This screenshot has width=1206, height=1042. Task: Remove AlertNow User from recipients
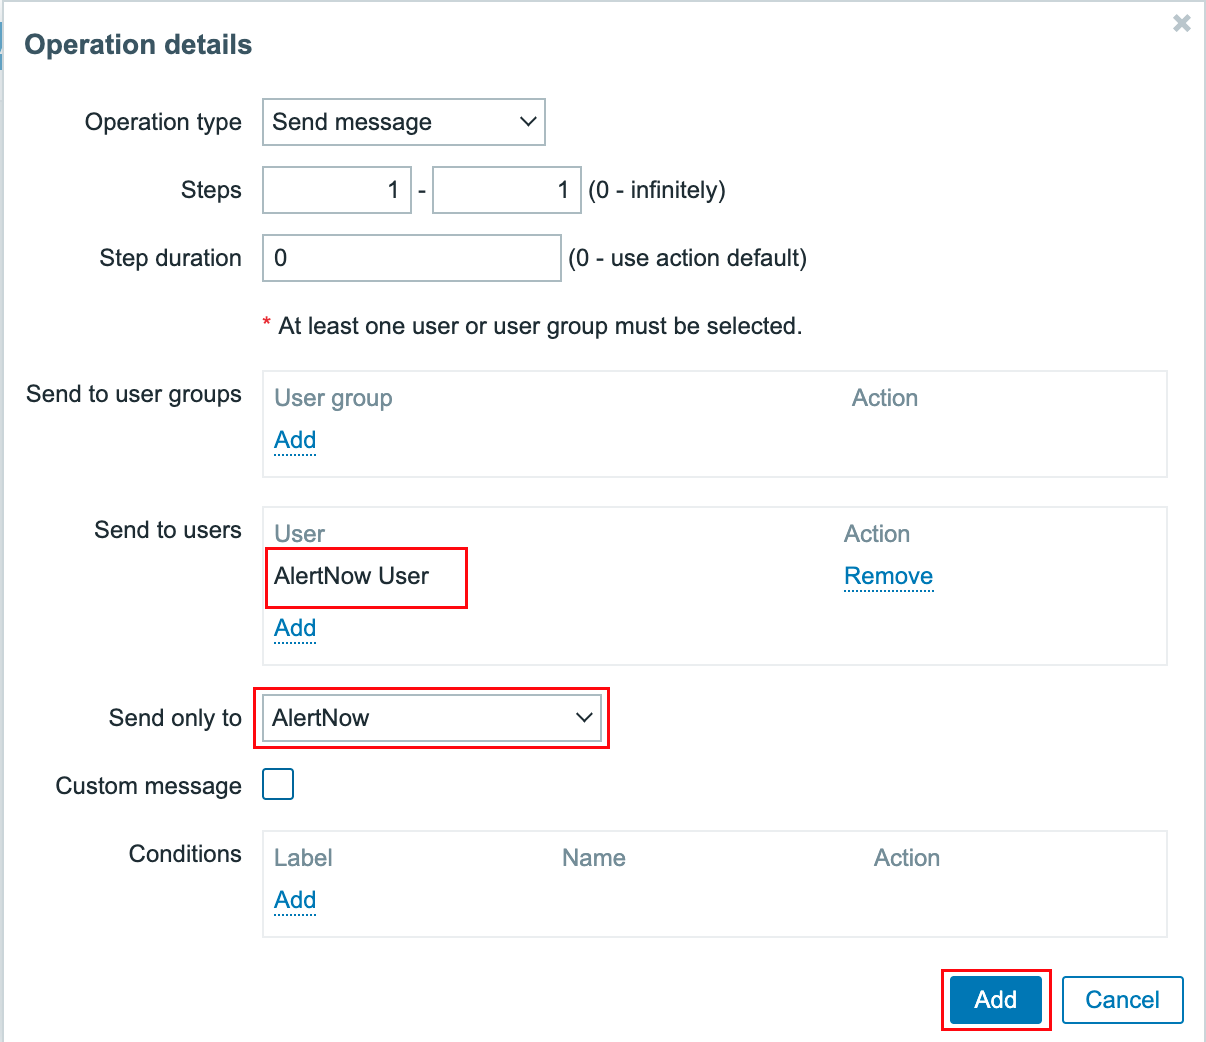tap(888, 576)
